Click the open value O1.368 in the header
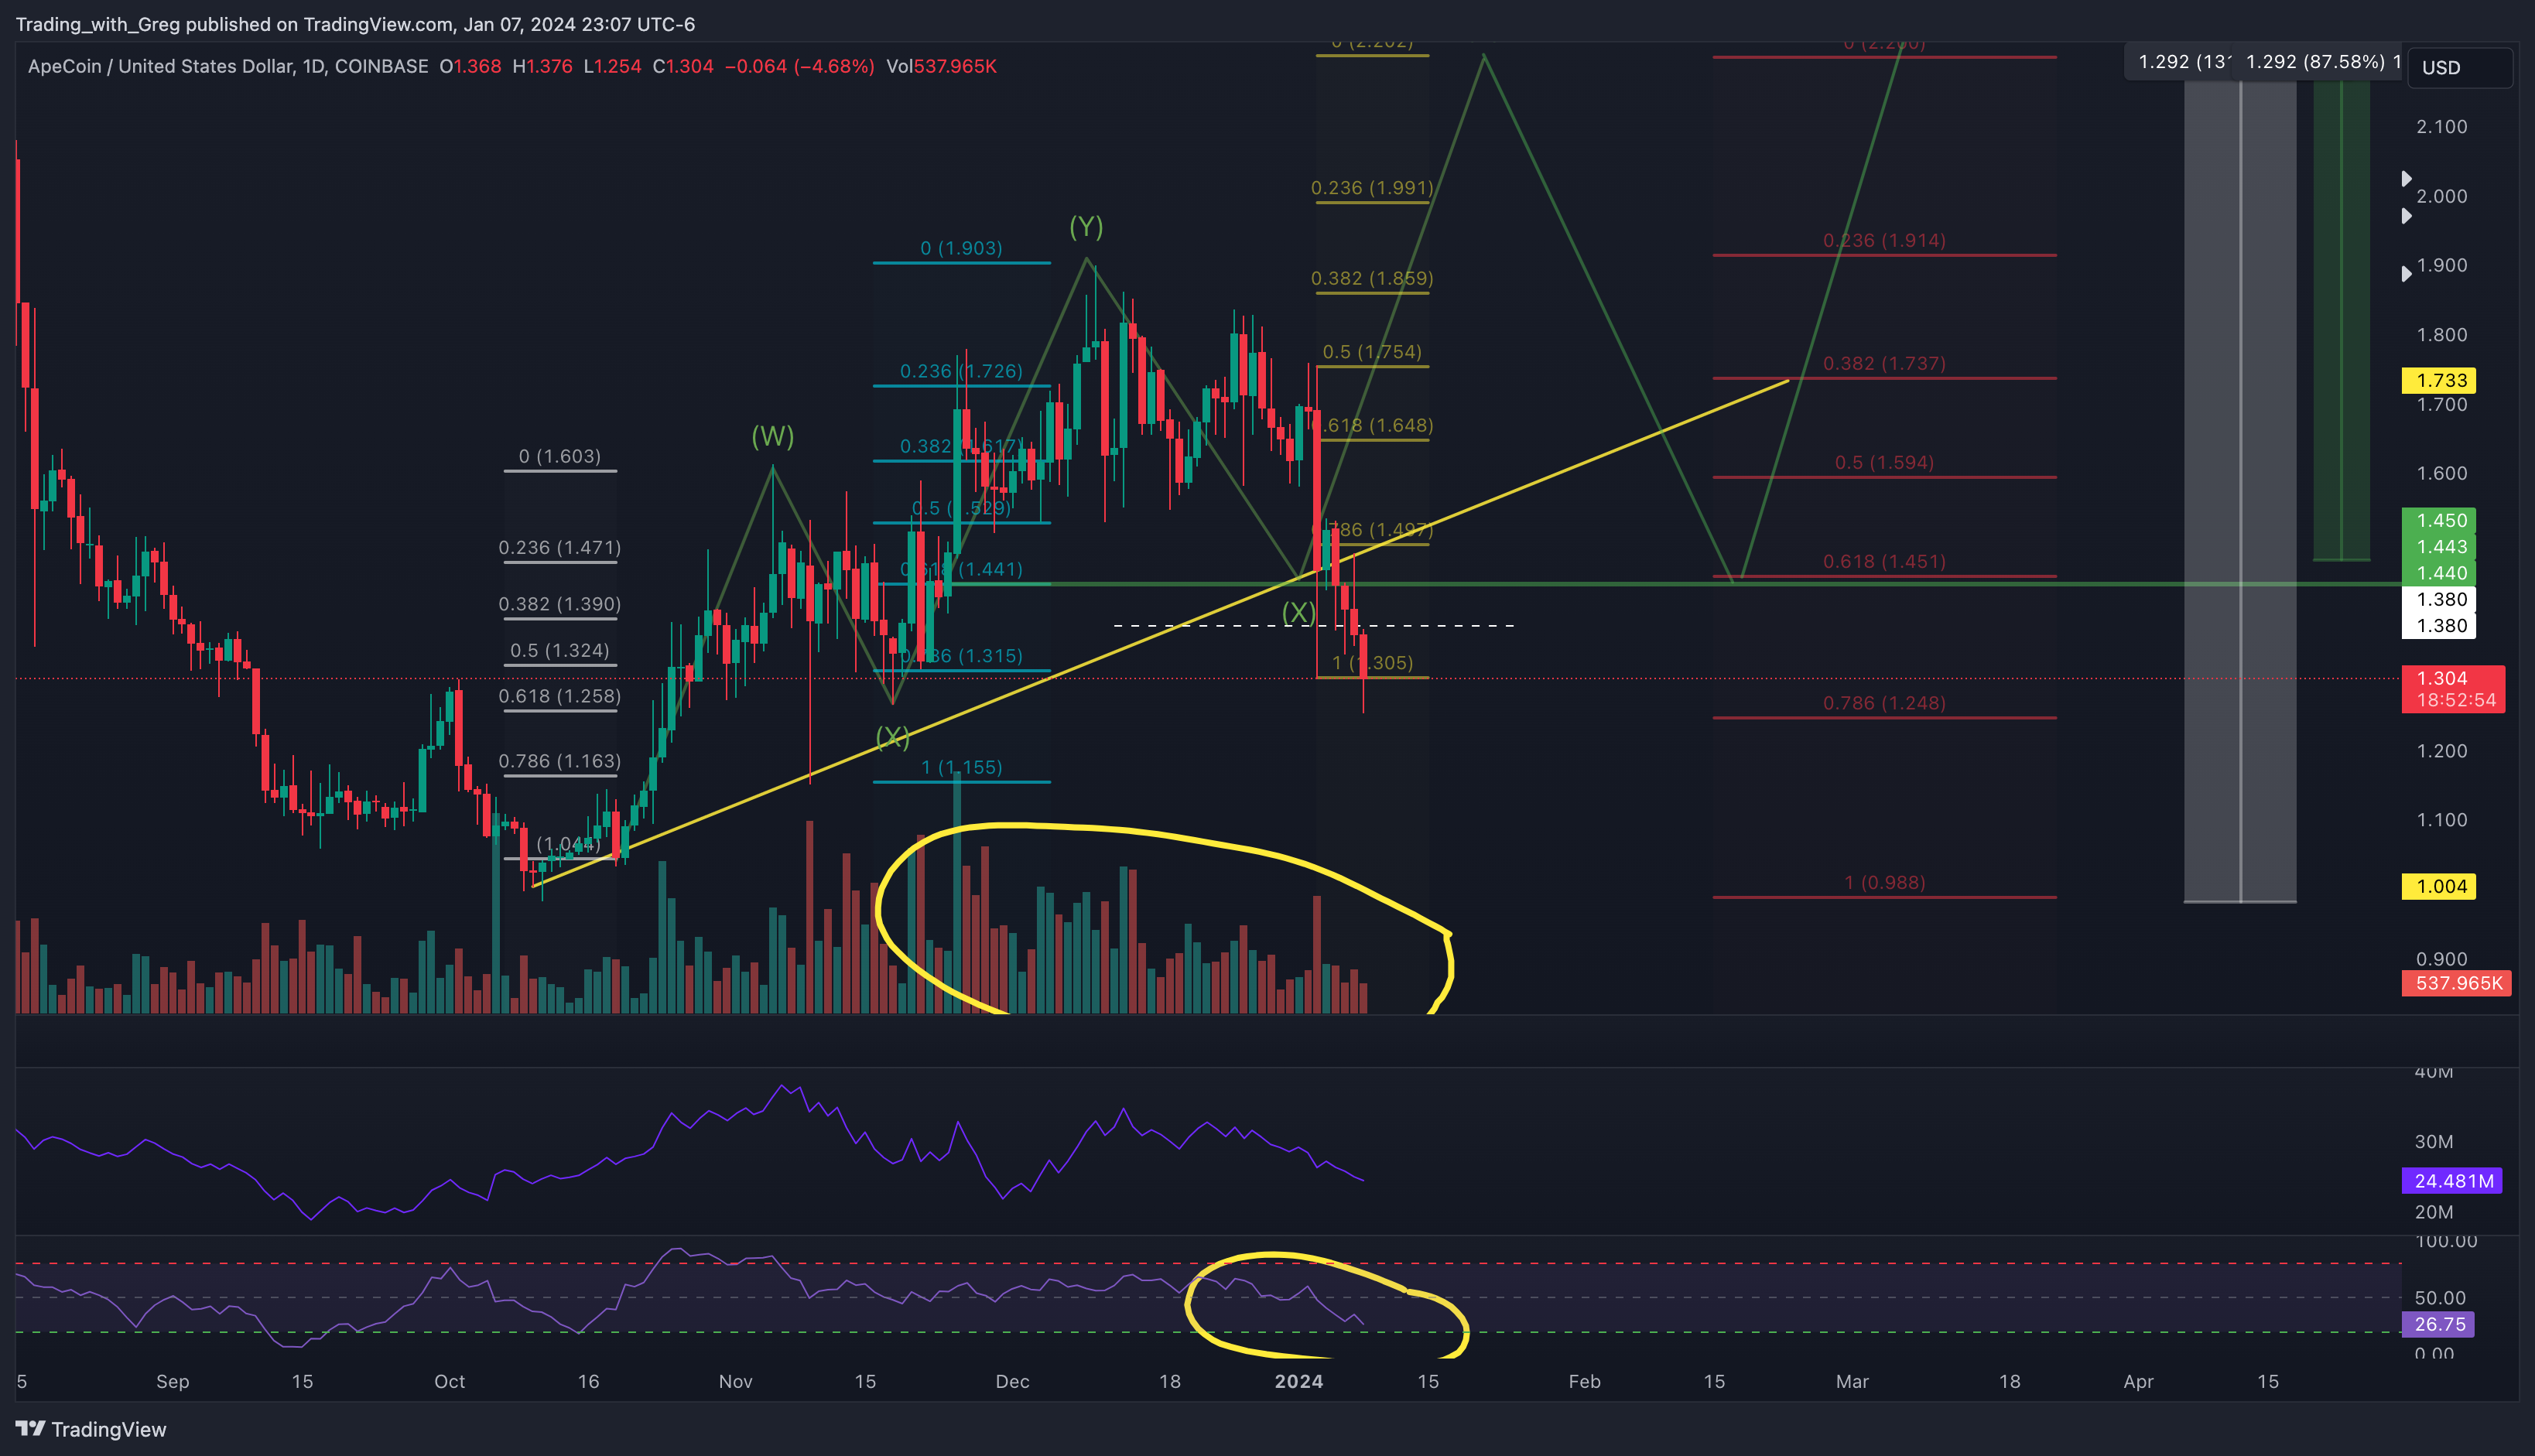 [470, 66]
